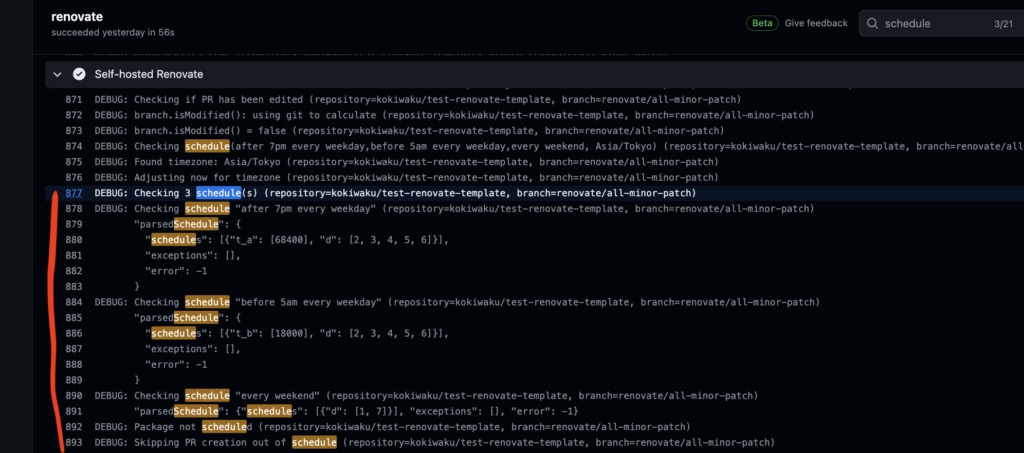The width and height of the screenshot is (1024, 453).
Task: Click the Beta badge
Action: [762, 23]
